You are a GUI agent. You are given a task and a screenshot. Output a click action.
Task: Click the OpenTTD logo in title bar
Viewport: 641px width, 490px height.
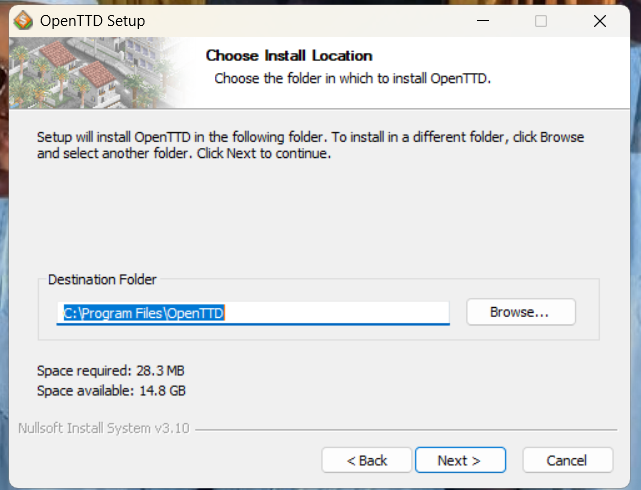click(21, 21)
